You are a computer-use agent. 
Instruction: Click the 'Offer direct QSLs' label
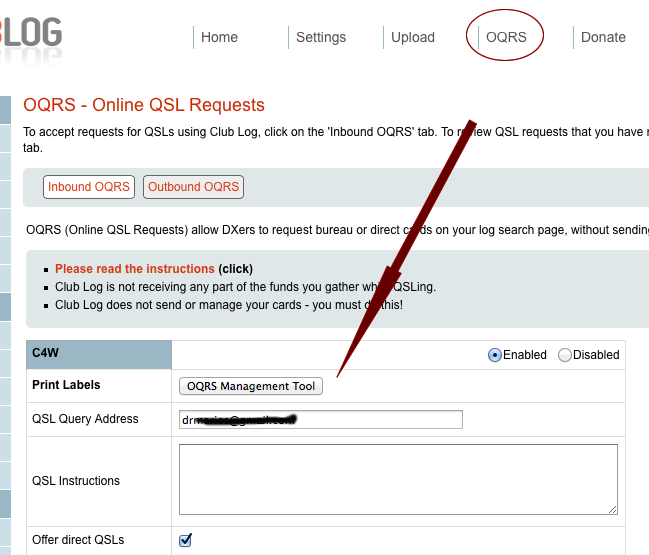[x=78, y=540]
